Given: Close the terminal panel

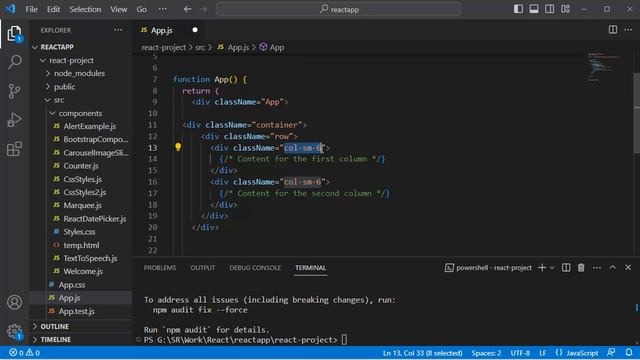Looking at the screenshot, I should pyautogui.click(x=628, y=268).
